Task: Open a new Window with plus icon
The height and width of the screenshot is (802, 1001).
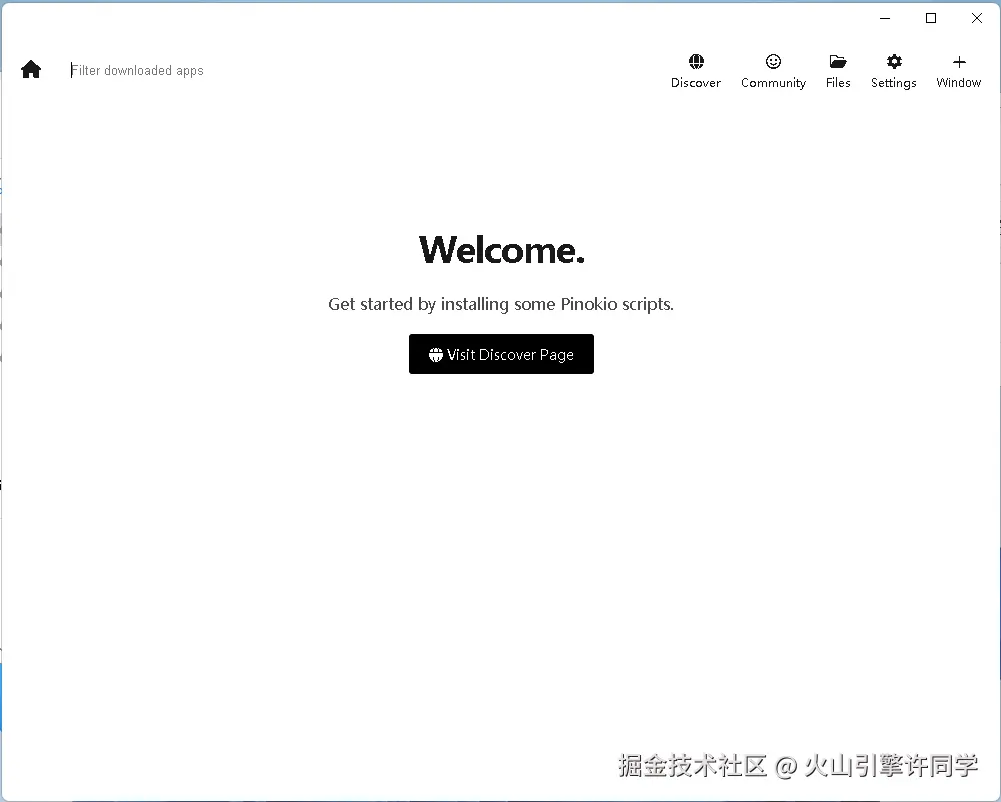Action: [x=958, y=71]
